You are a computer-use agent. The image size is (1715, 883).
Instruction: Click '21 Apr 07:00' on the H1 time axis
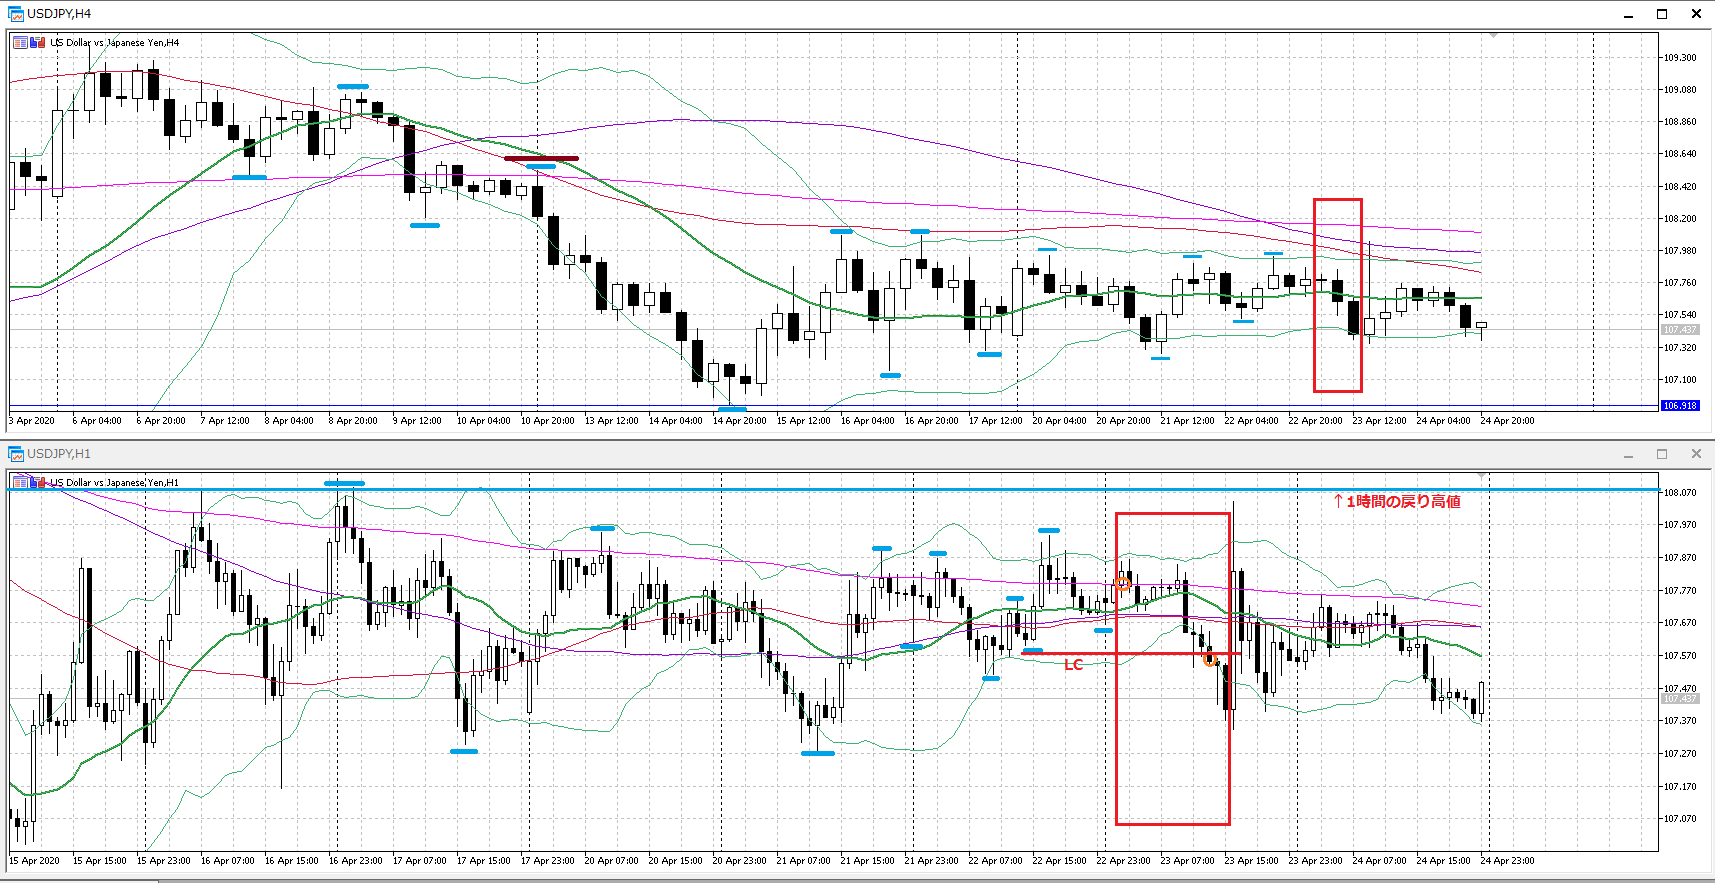point(803,861)
